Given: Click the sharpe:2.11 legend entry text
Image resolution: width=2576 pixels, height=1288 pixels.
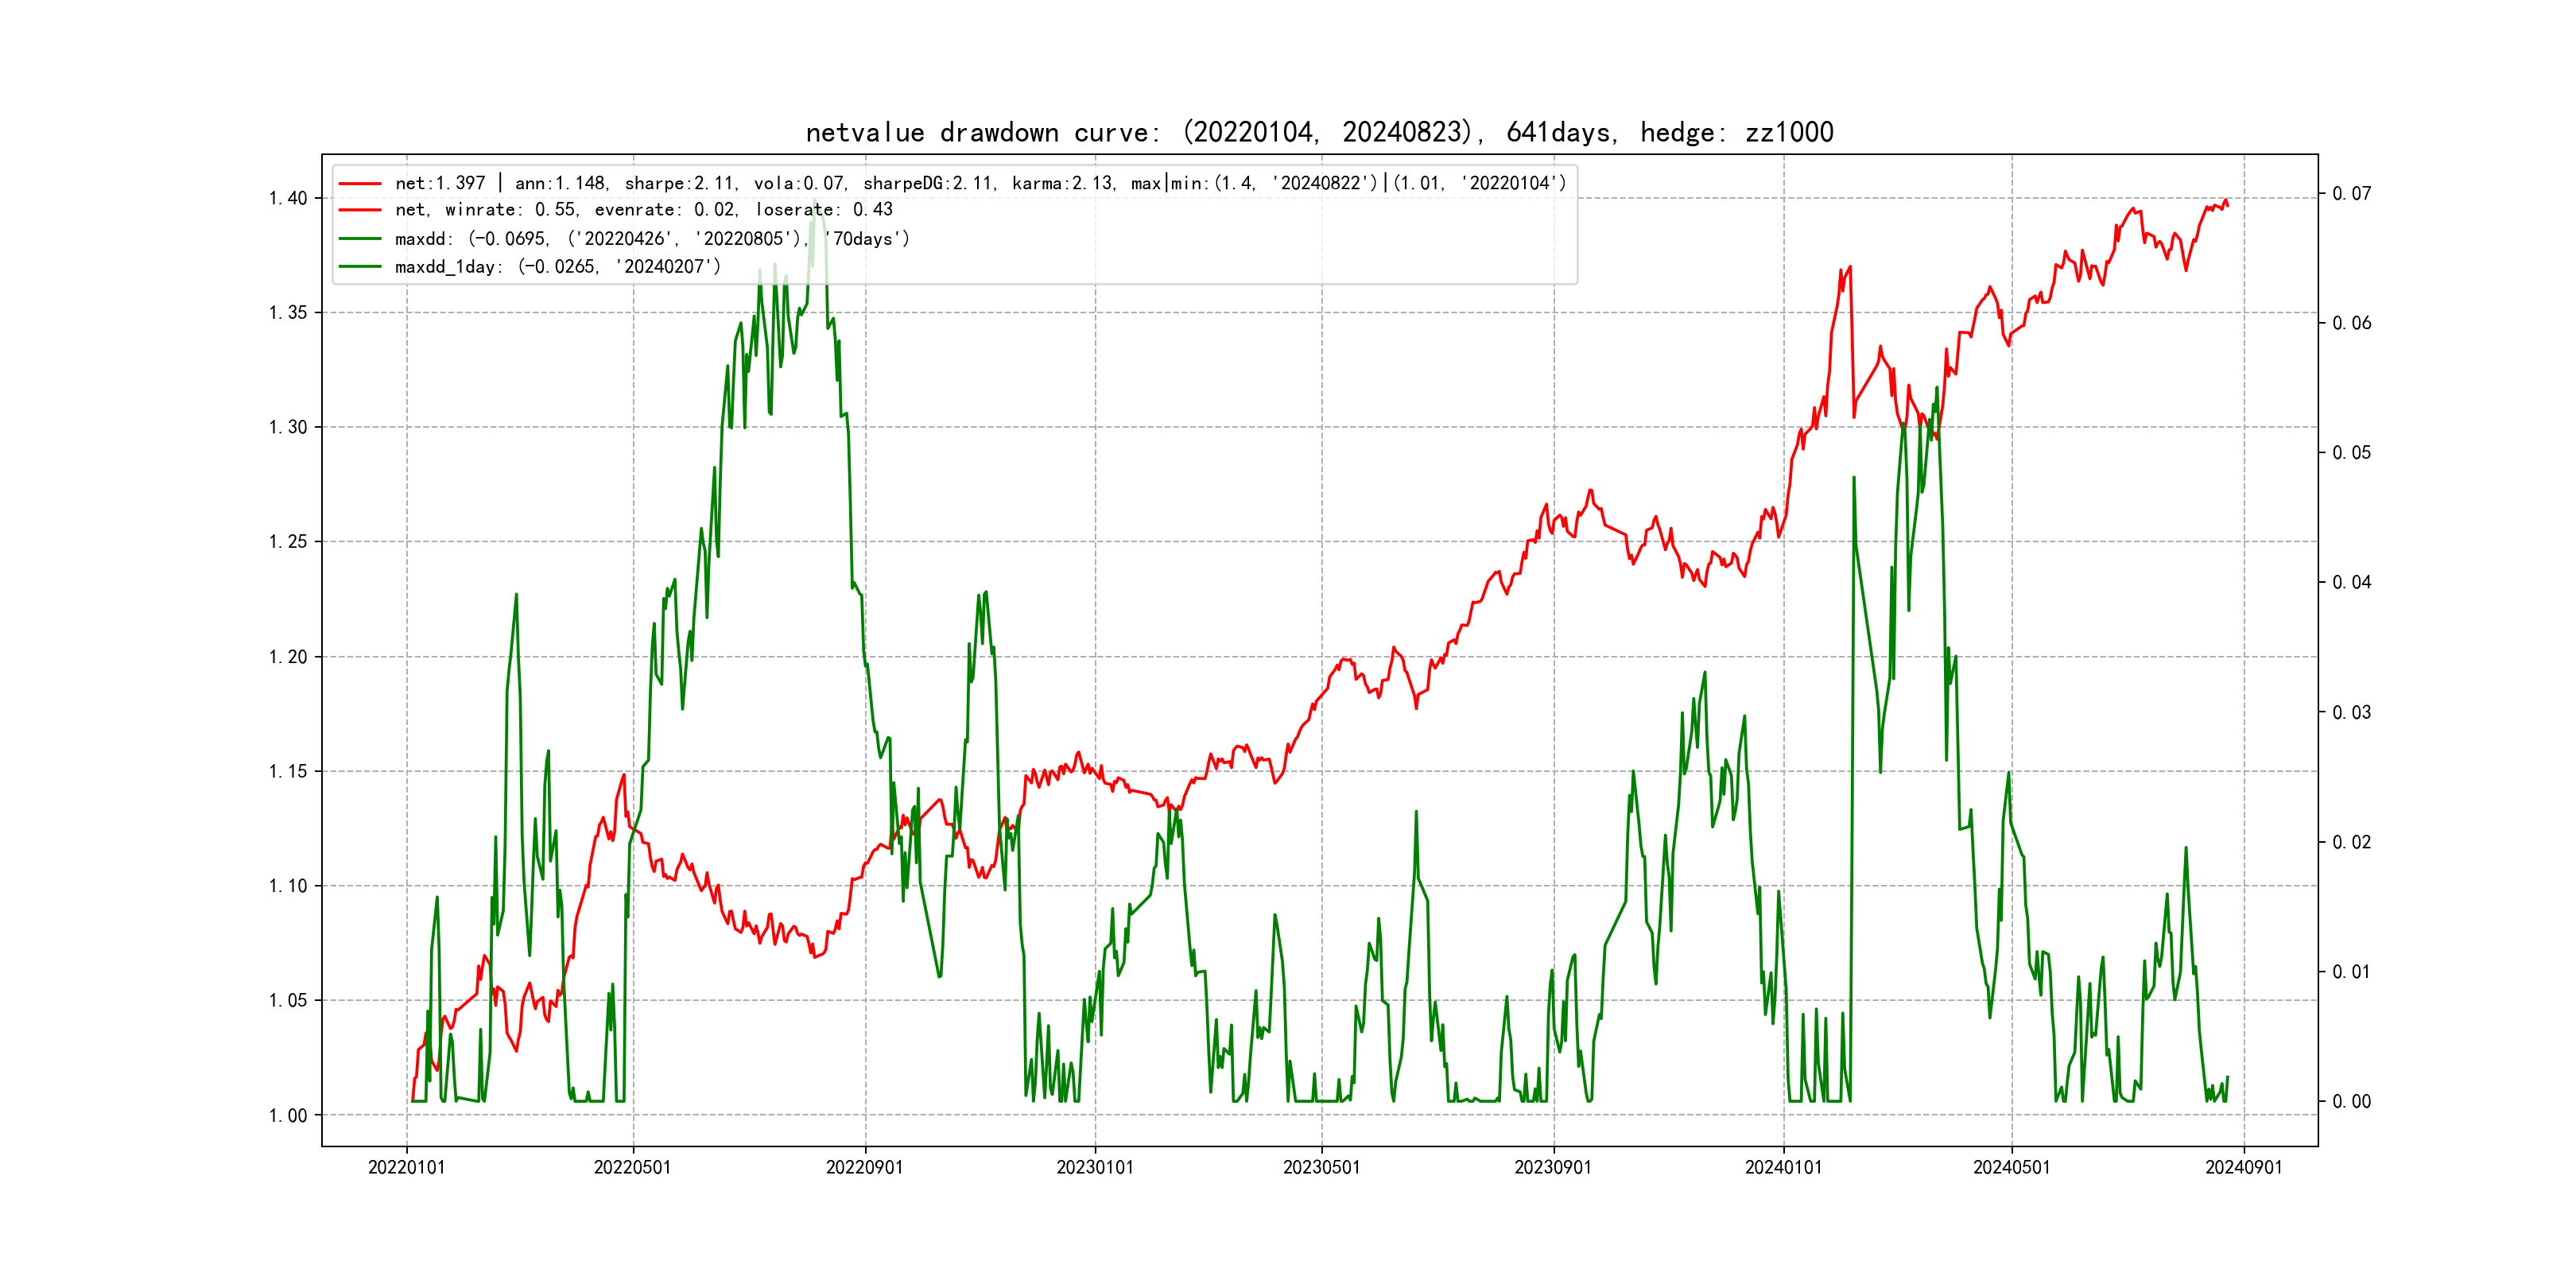Looking at the screenshot, I should (x=680, y=184).
